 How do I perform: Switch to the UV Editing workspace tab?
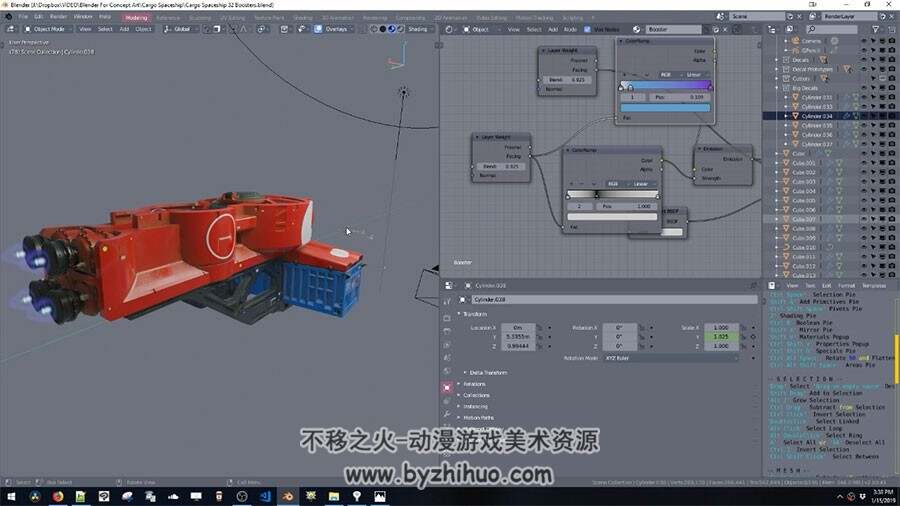click(x=232, y=18)
